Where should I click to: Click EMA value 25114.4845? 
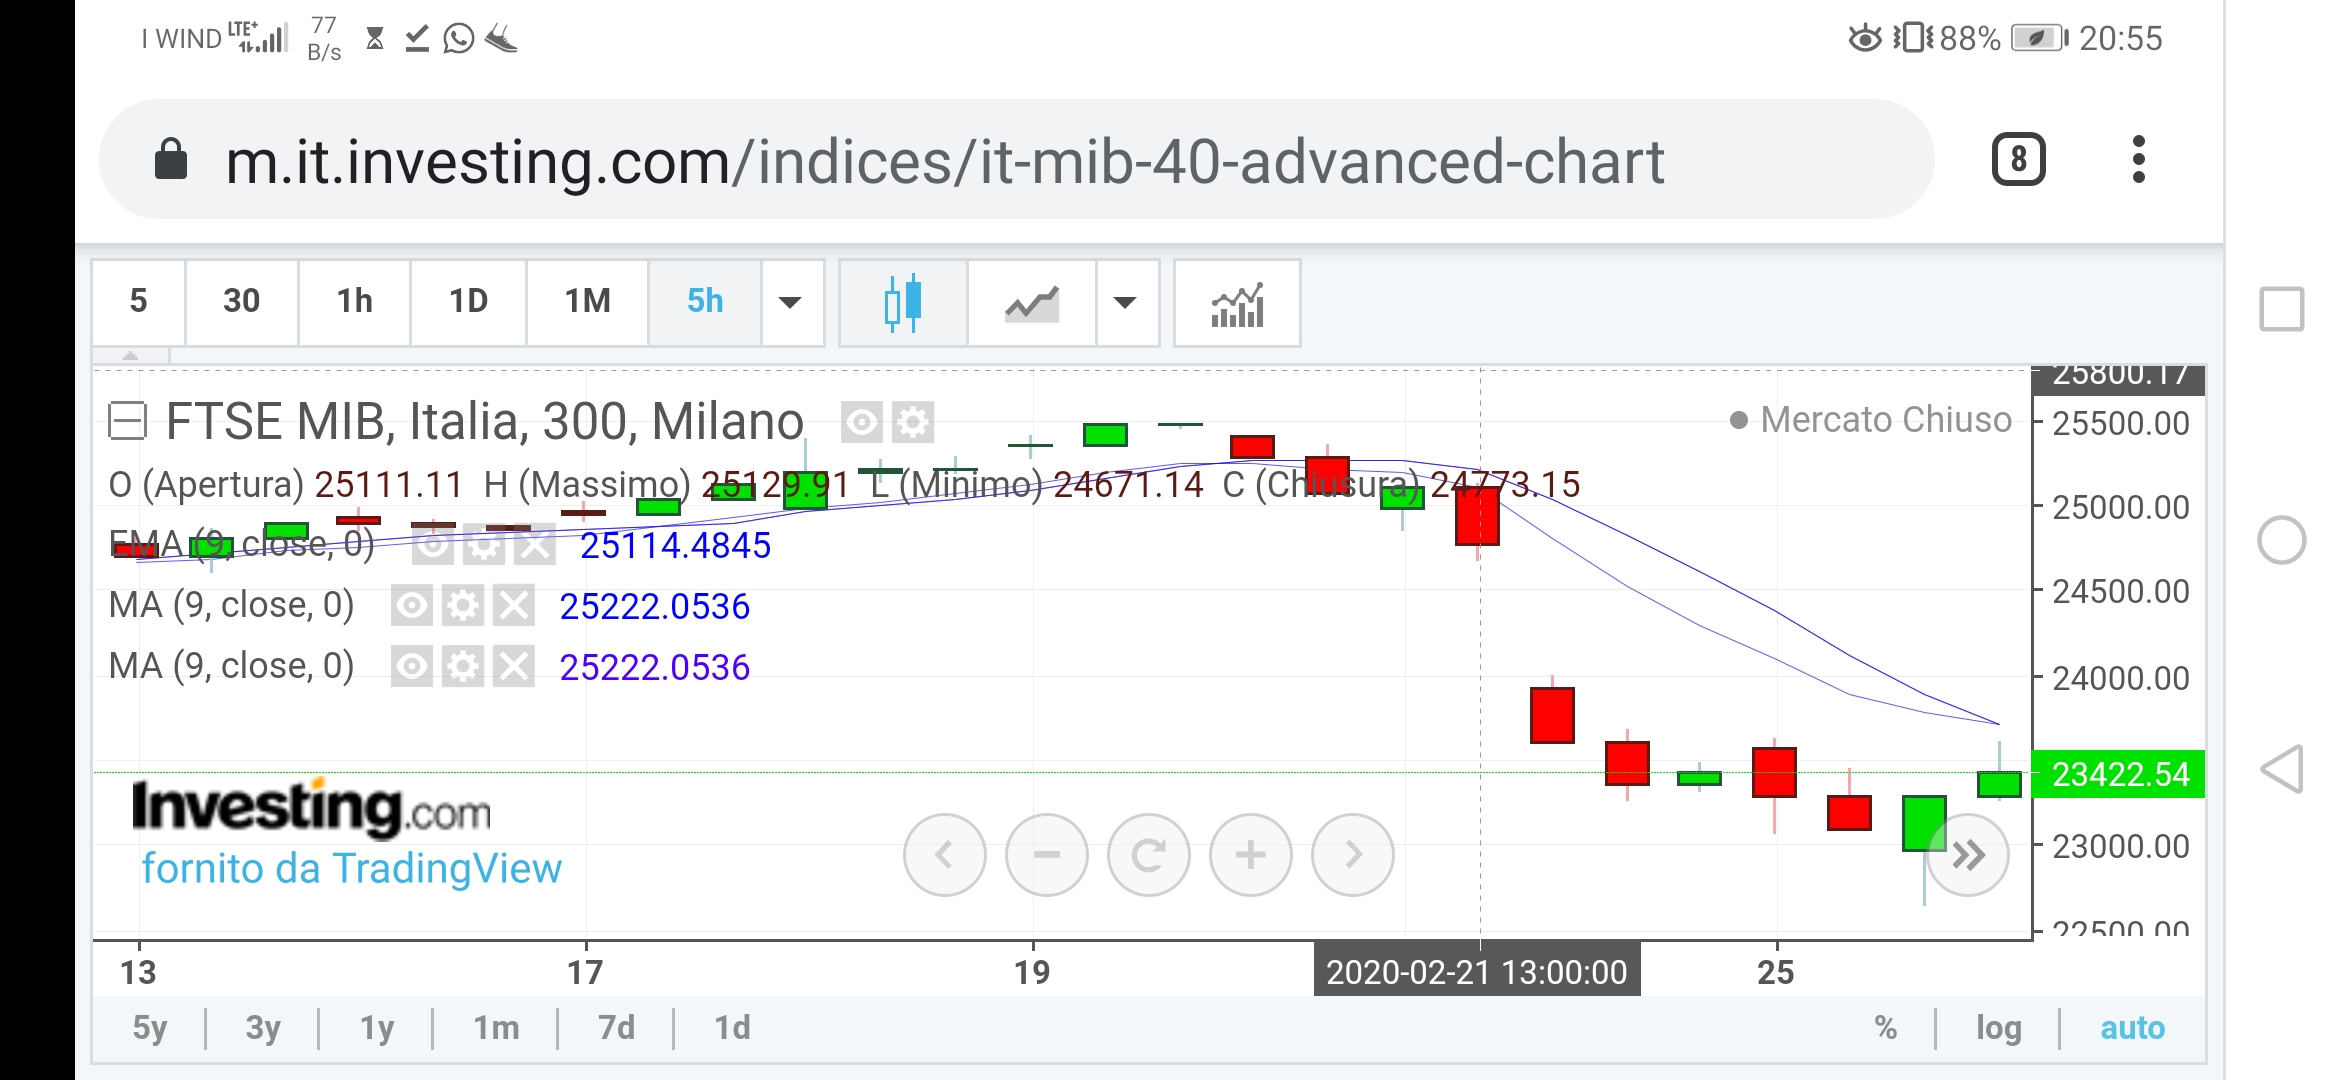click(x=675, y=546)
